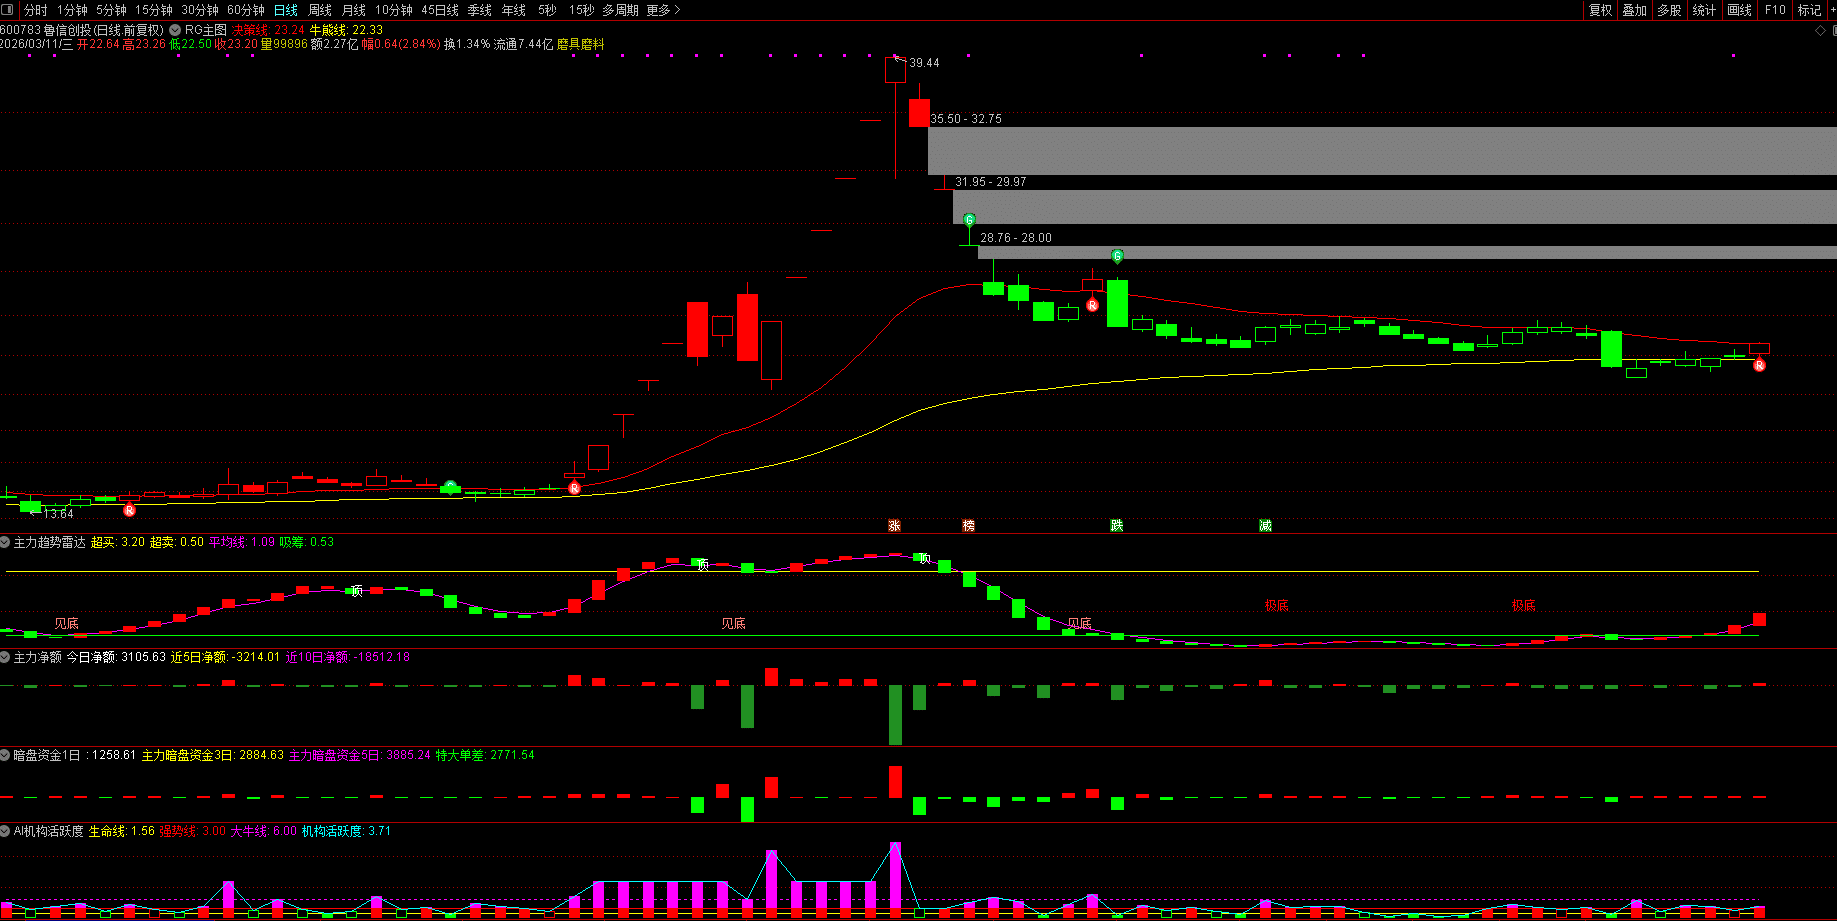Image resolution: width=1837 pixels, height=921 pixels.
Task: Switch to the 60分钟 period tab
Action: 246,10
